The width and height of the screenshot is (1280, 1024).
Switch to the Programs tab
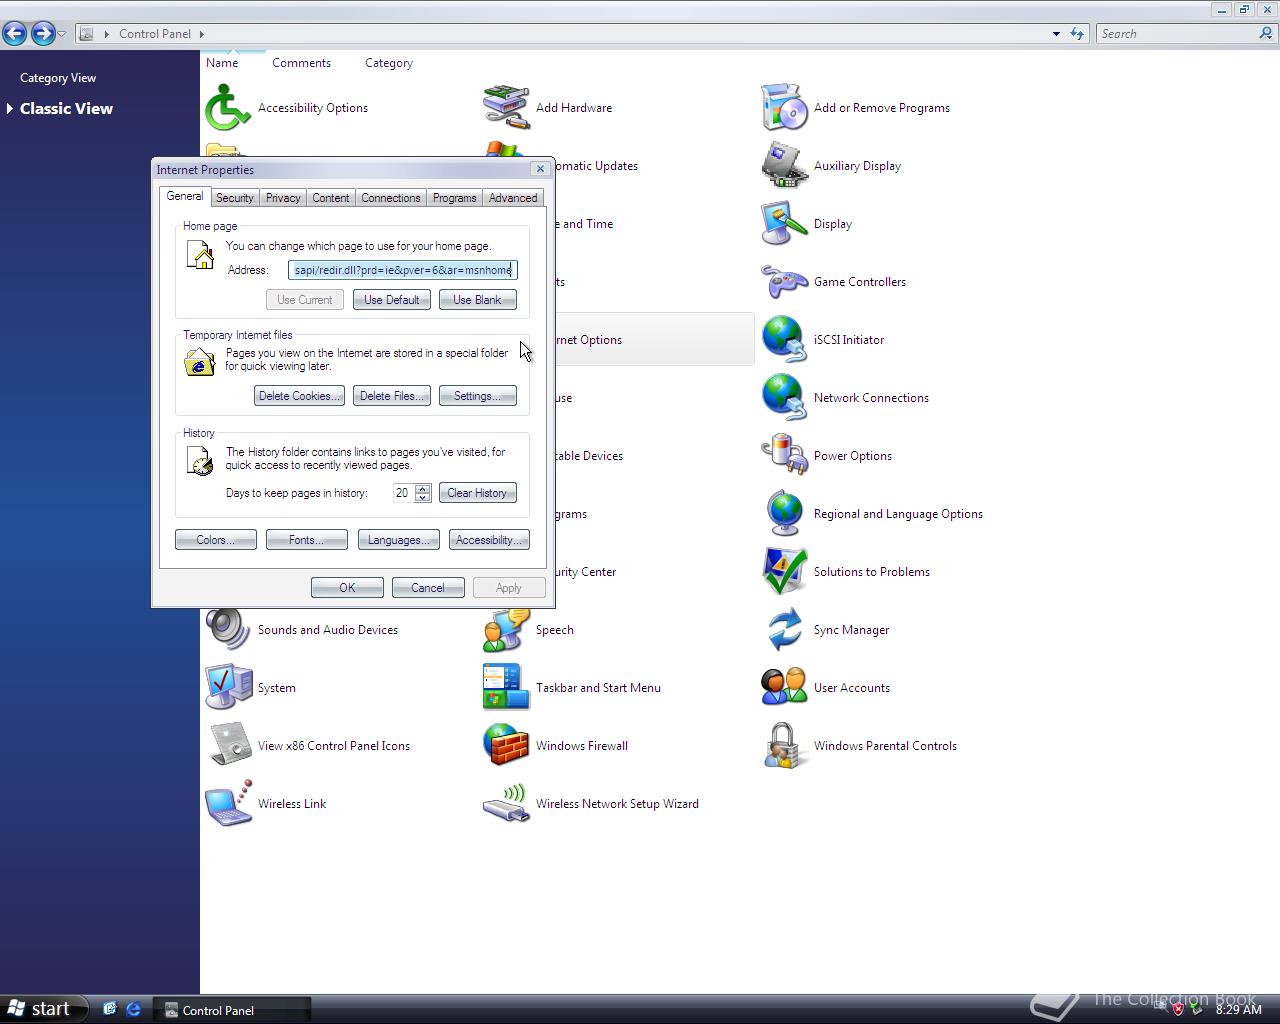pyautogui.click(x=455, y=198)
